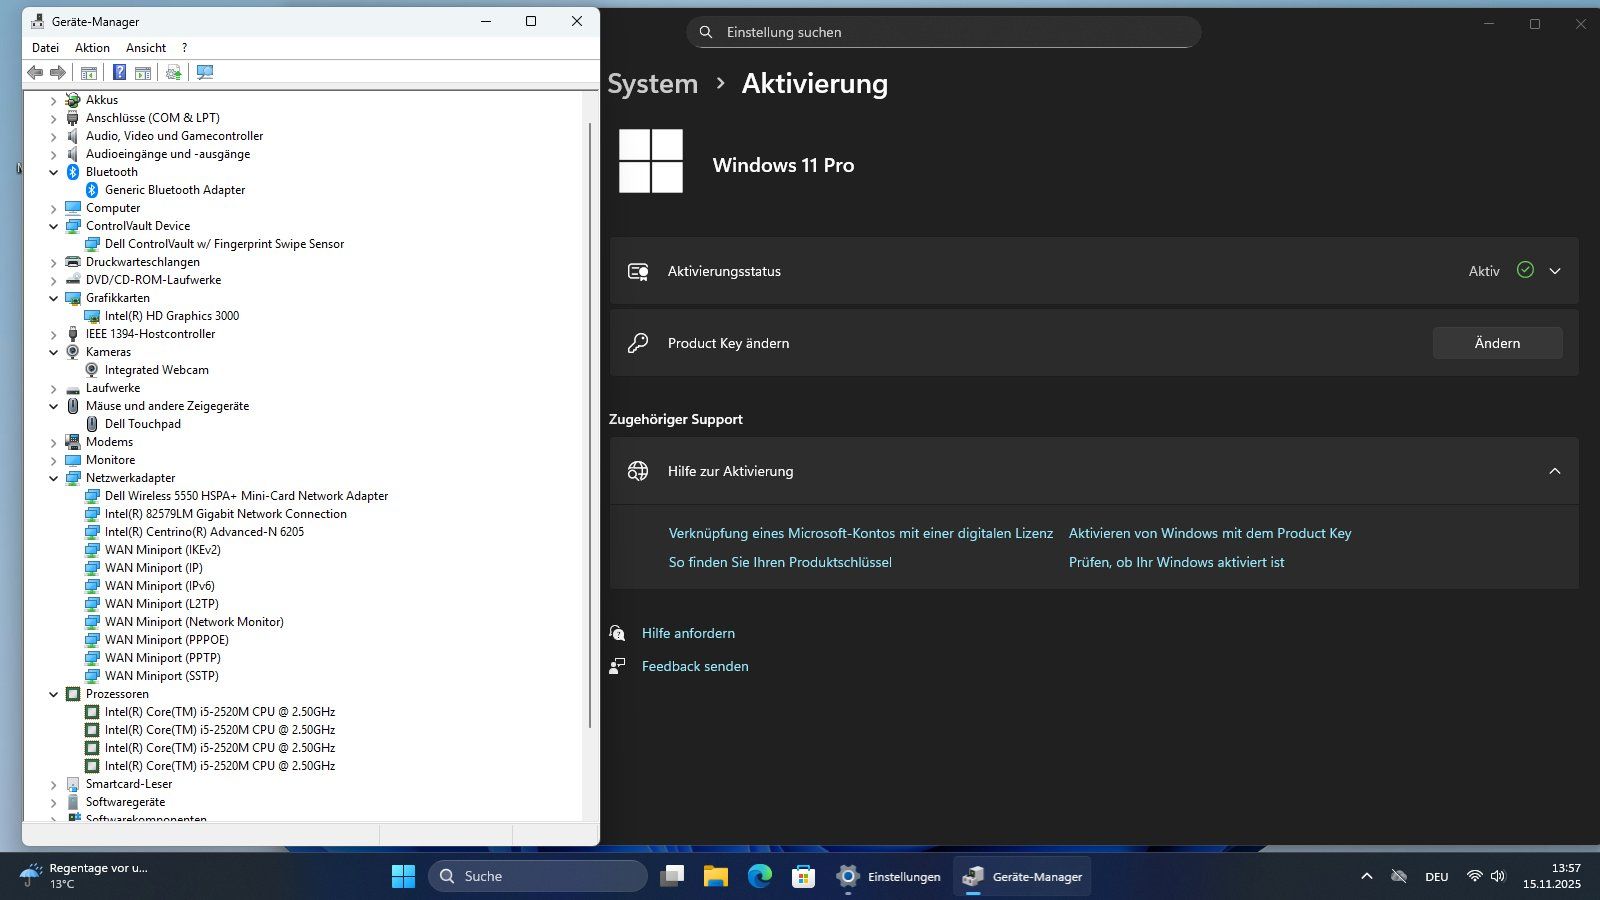Image resolution: width=1600 pixels, height=900 pixels.
Task: Click the Feedback senden link
Action: pos(695,667)
